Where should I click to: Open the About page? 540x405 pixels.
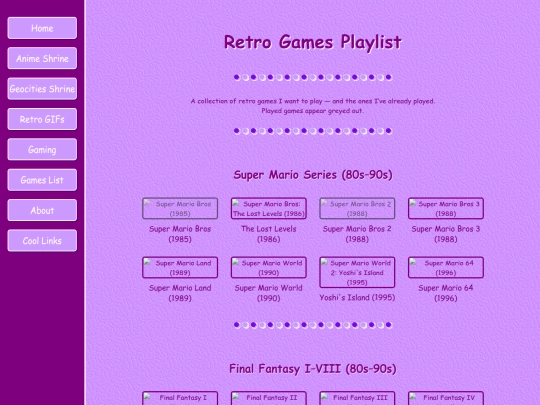point(42,210)
